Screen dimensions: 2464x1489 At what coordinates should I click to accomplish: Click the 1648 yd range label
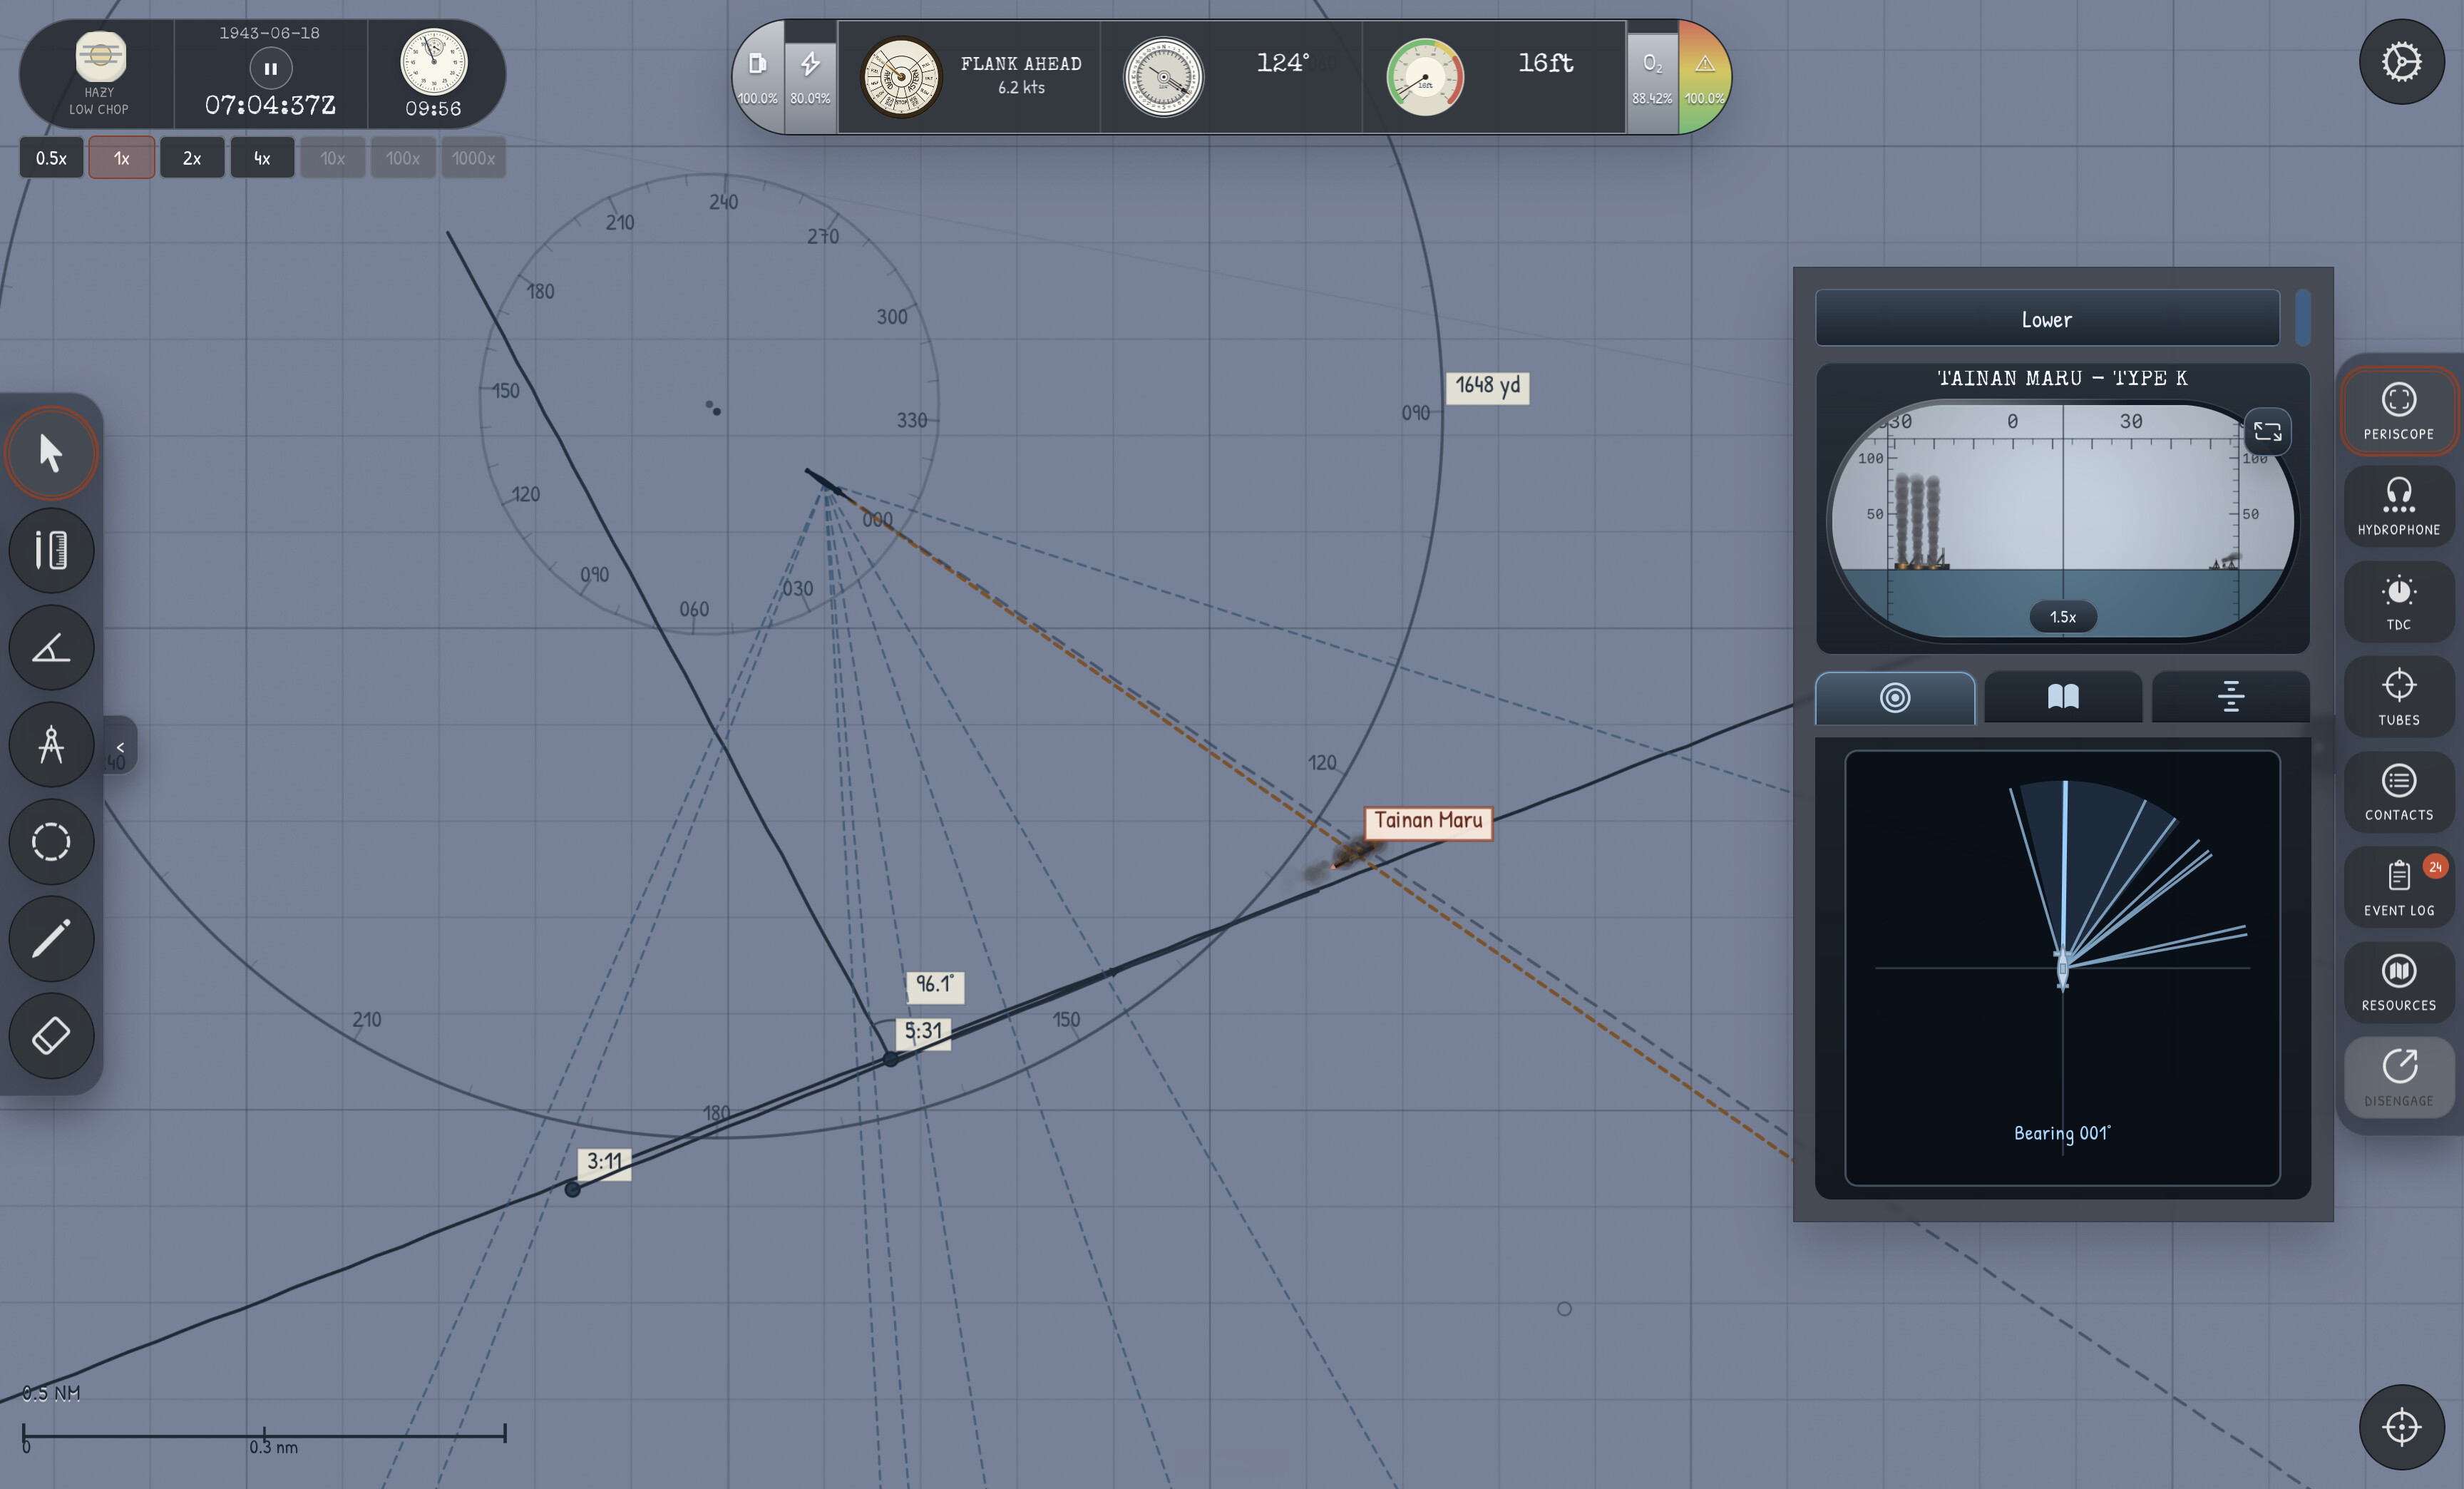(x=1487, y=387)
